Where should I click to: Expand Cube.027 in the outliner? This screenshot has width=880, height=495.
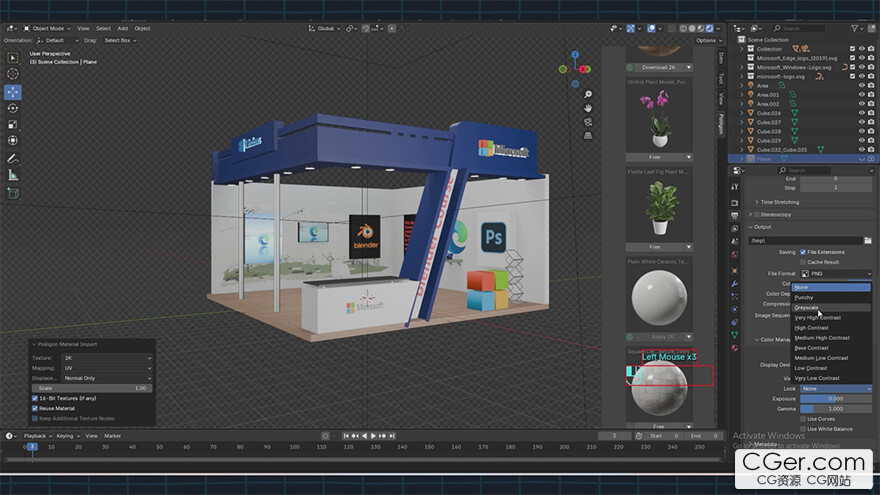[742, 122]
